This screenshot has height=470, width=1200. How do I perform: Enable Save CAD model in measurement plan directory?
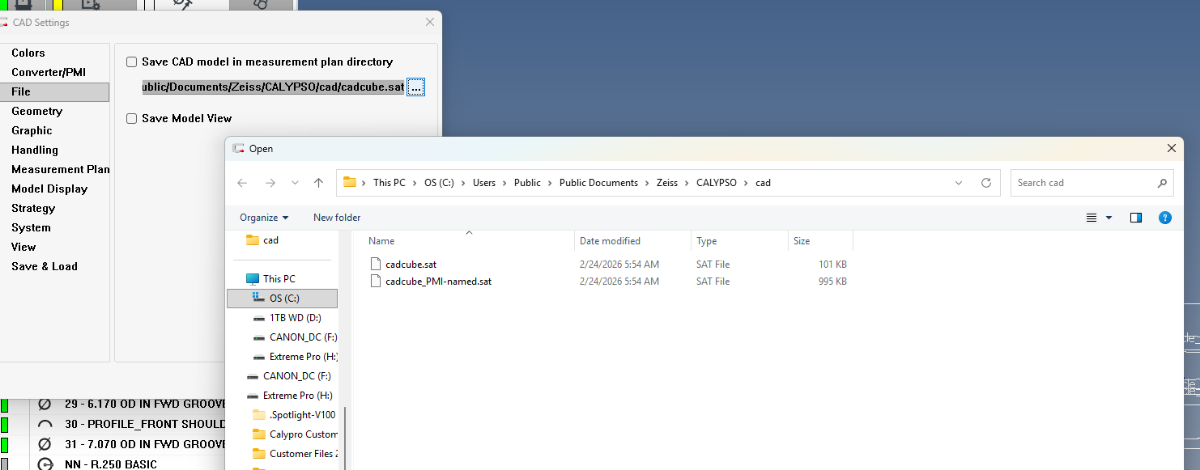coord(131,62)
